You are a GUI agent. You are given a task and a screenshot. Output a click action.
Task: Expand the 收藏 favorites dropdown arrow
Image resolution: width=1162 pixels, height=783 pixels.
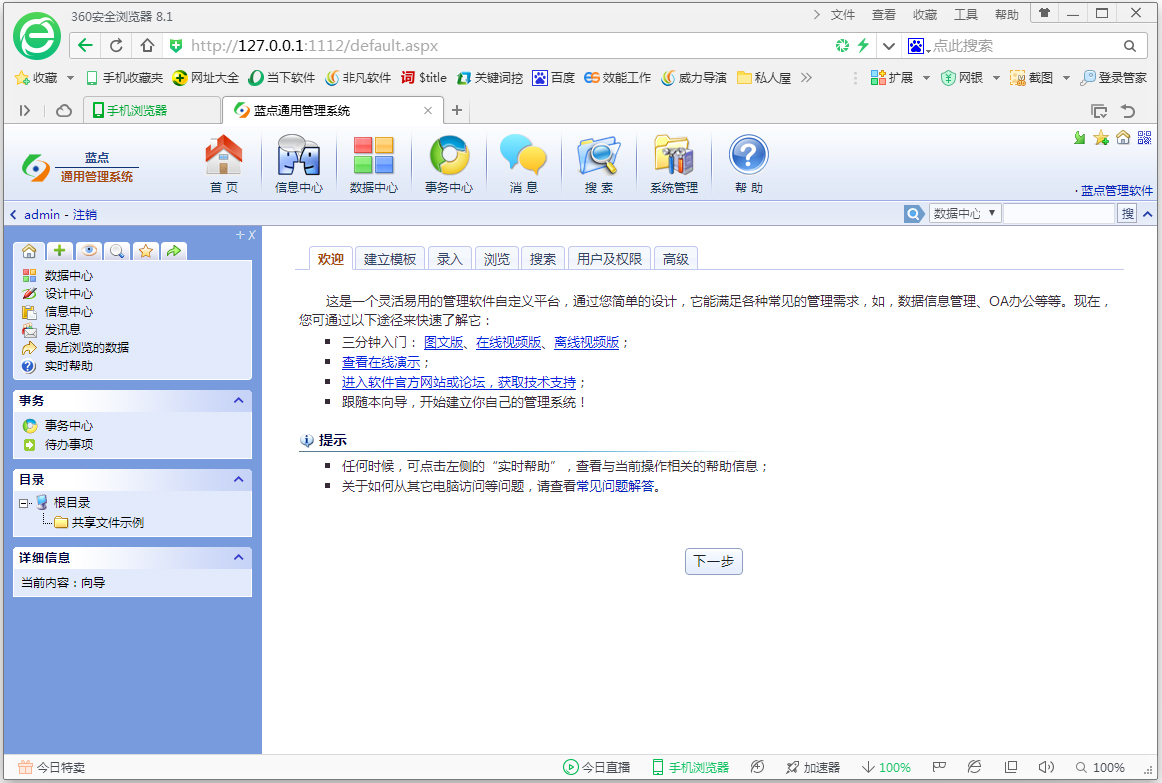pos(70,78)
